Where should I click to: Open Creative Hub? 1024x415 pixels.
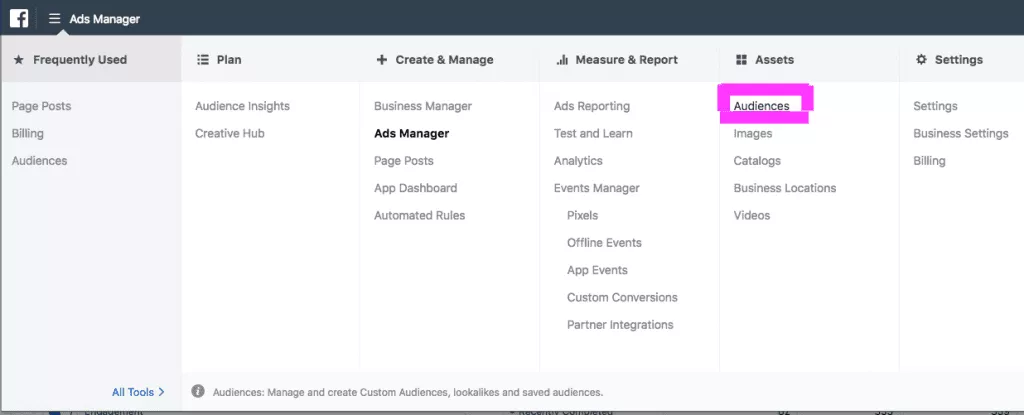point(230,133)
